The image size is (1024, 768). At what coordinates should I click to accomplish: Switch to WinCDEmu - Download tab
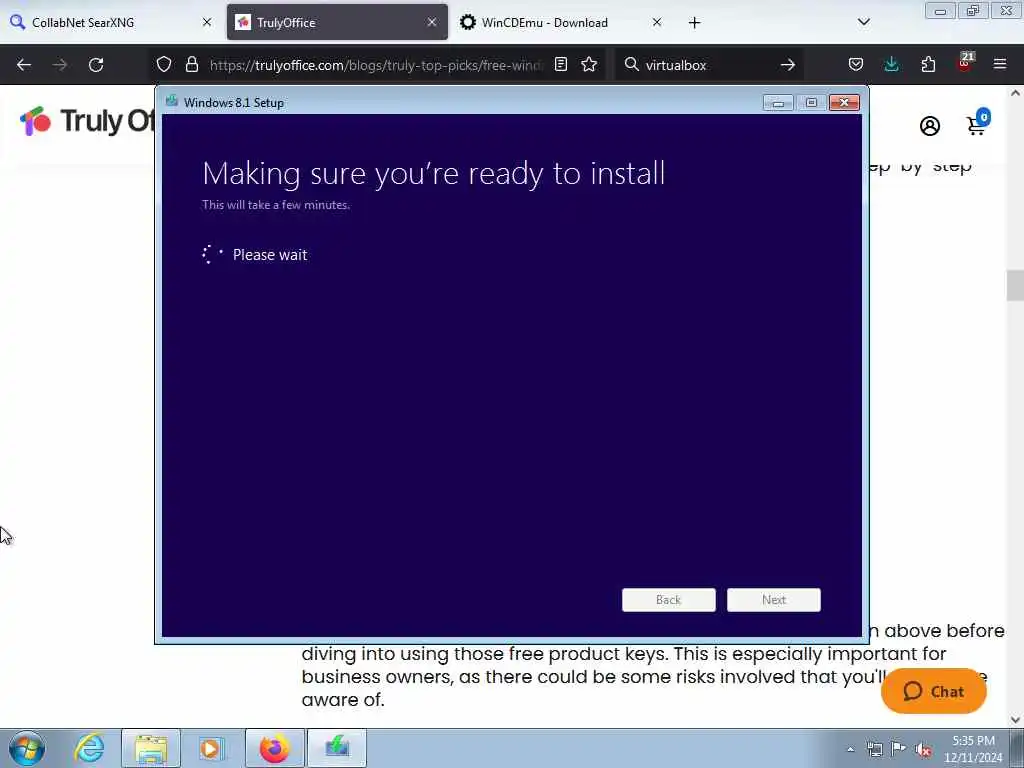562,22
